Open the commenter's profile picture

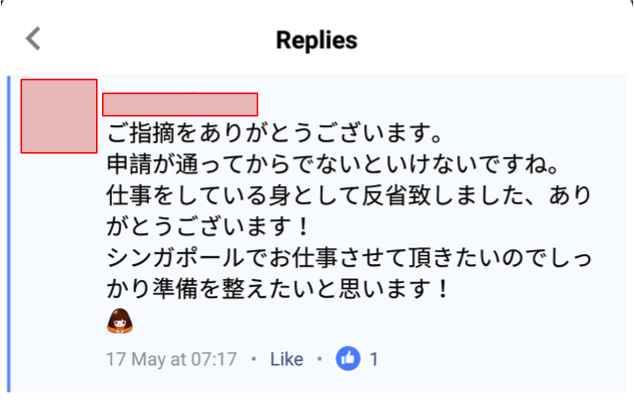click(59, 116)
